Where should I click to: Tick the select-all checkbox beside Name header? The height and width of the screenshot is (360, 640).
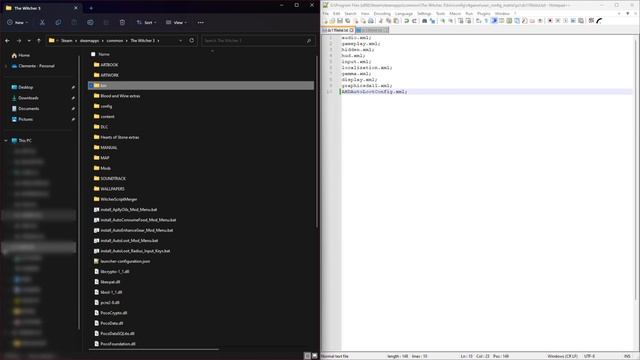(x=93, y=54)
